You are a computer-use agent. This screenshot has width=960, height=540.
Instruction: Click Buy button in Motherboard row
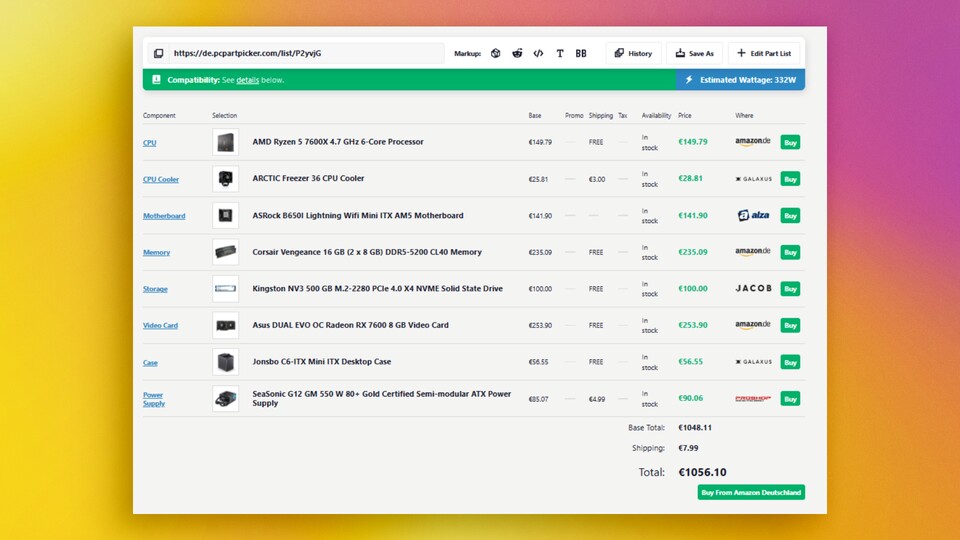(790, 216)
